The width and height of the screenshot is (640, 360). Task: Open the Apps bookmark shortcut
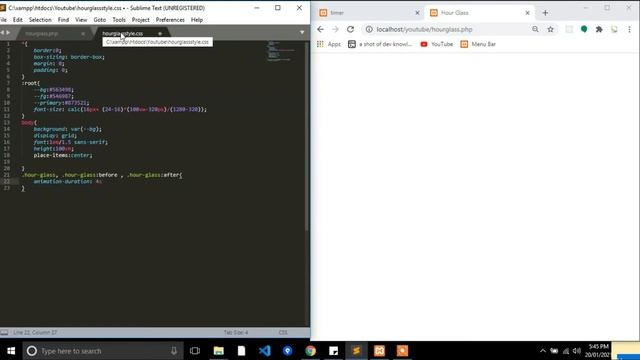coord(329,44)
